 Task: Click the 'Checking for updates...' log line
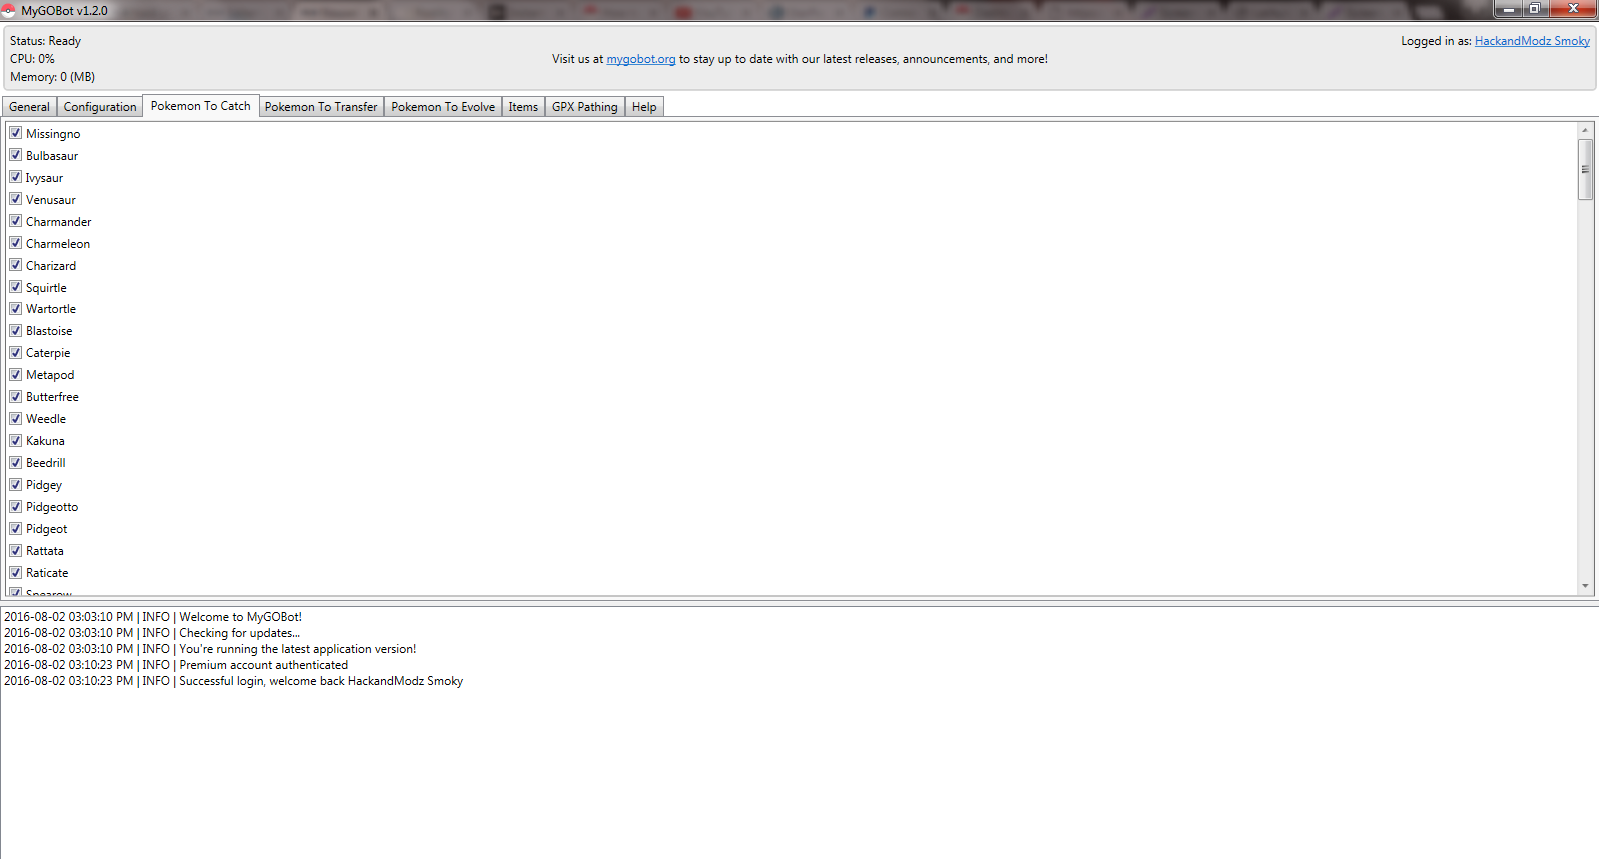152,633
